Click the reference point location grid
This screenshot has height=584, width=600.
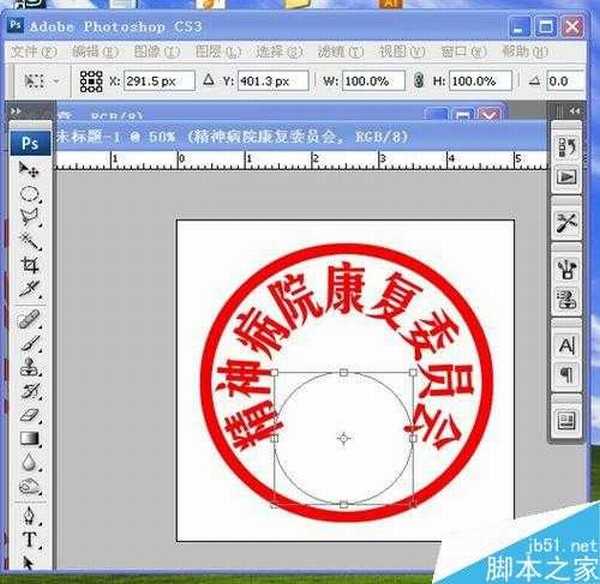91,81
